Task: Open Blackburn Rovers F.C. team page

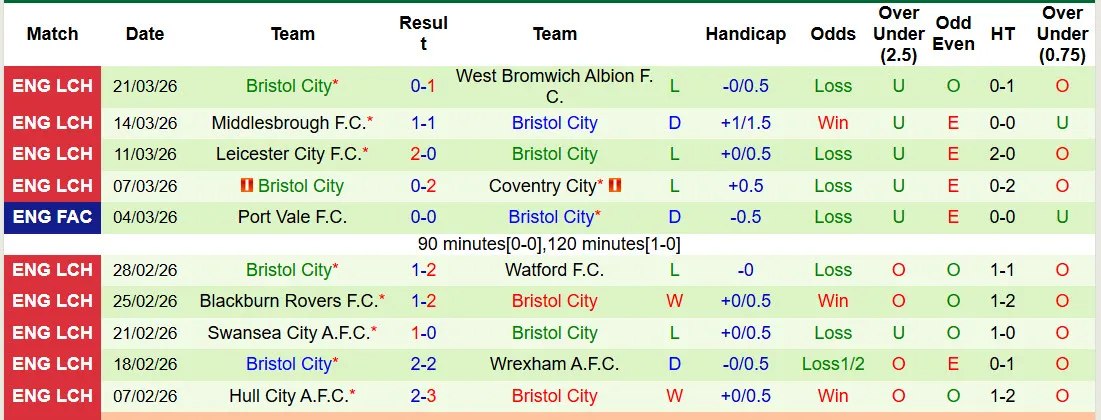Action: click(287, 301)
